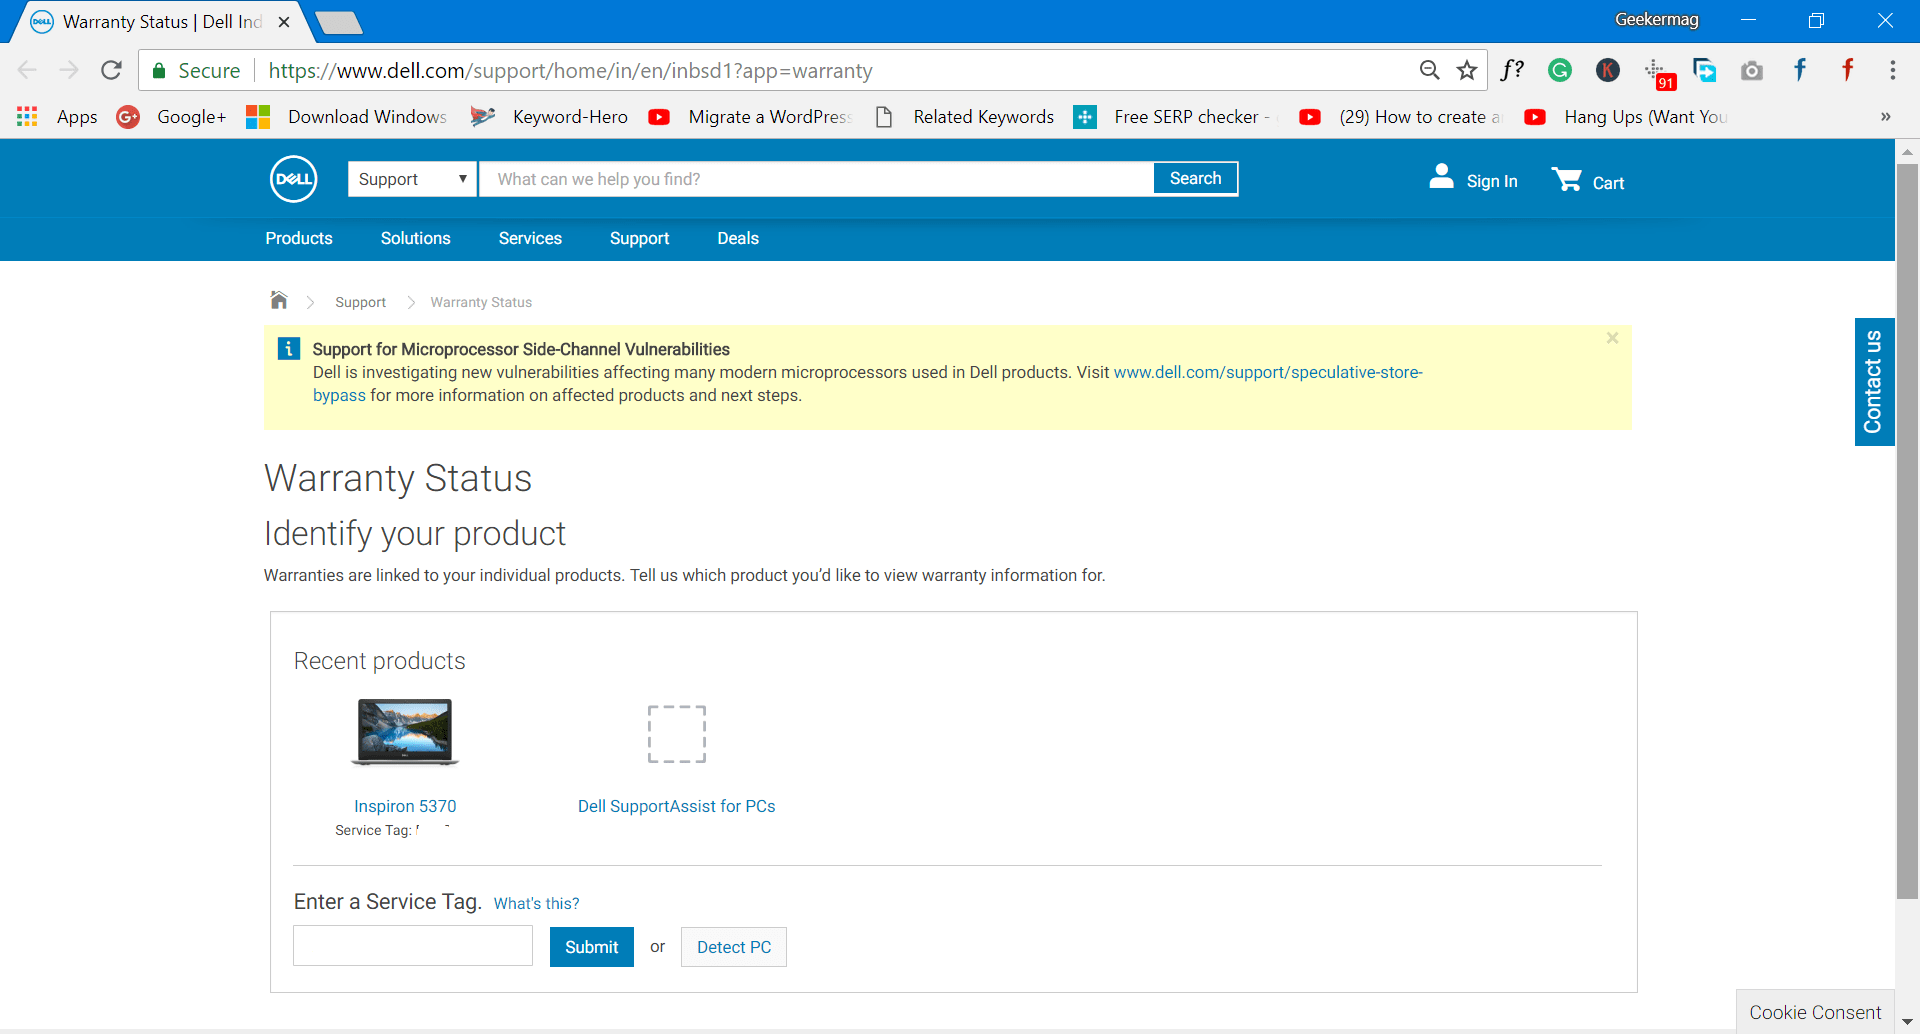Click the home breadcrumb icon
Viewport: 1920px width, 1034px height.
click(279, 300)
